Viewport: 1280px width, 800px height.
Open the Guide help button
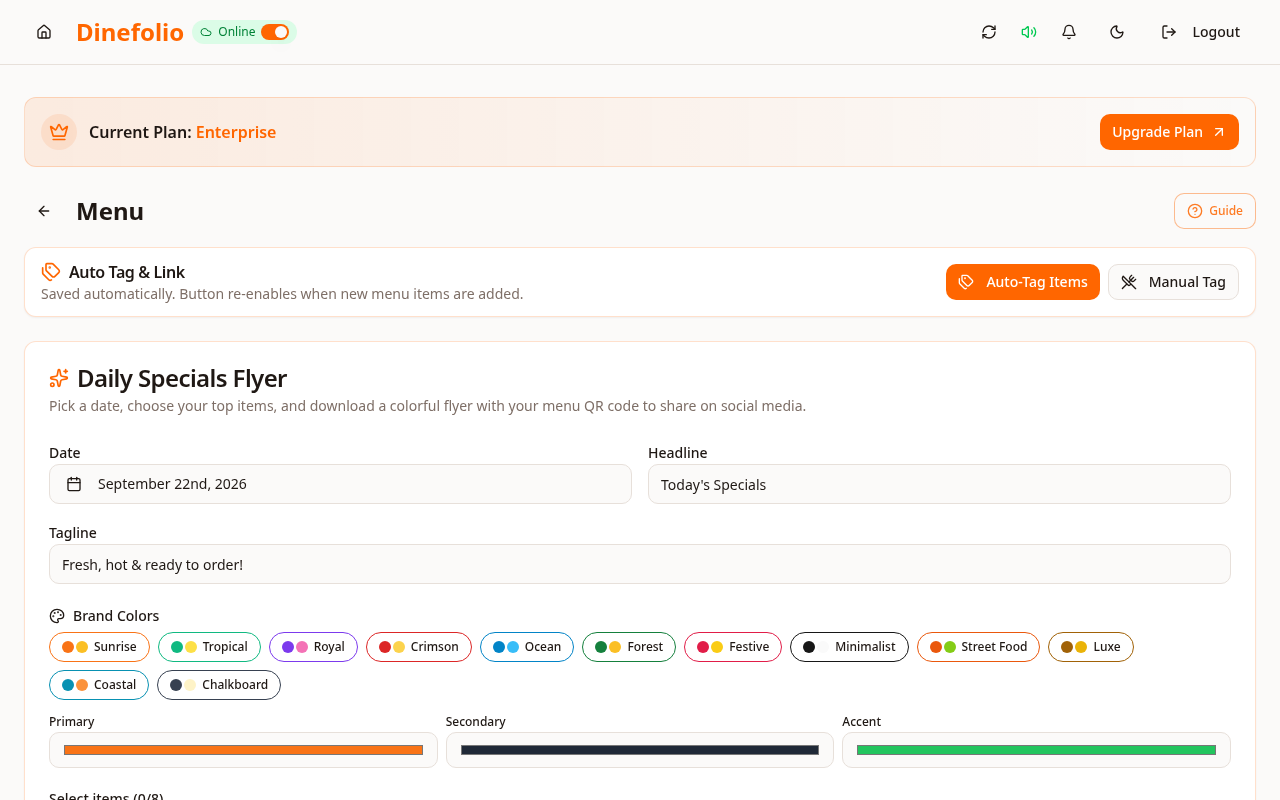click(1215, 211)
